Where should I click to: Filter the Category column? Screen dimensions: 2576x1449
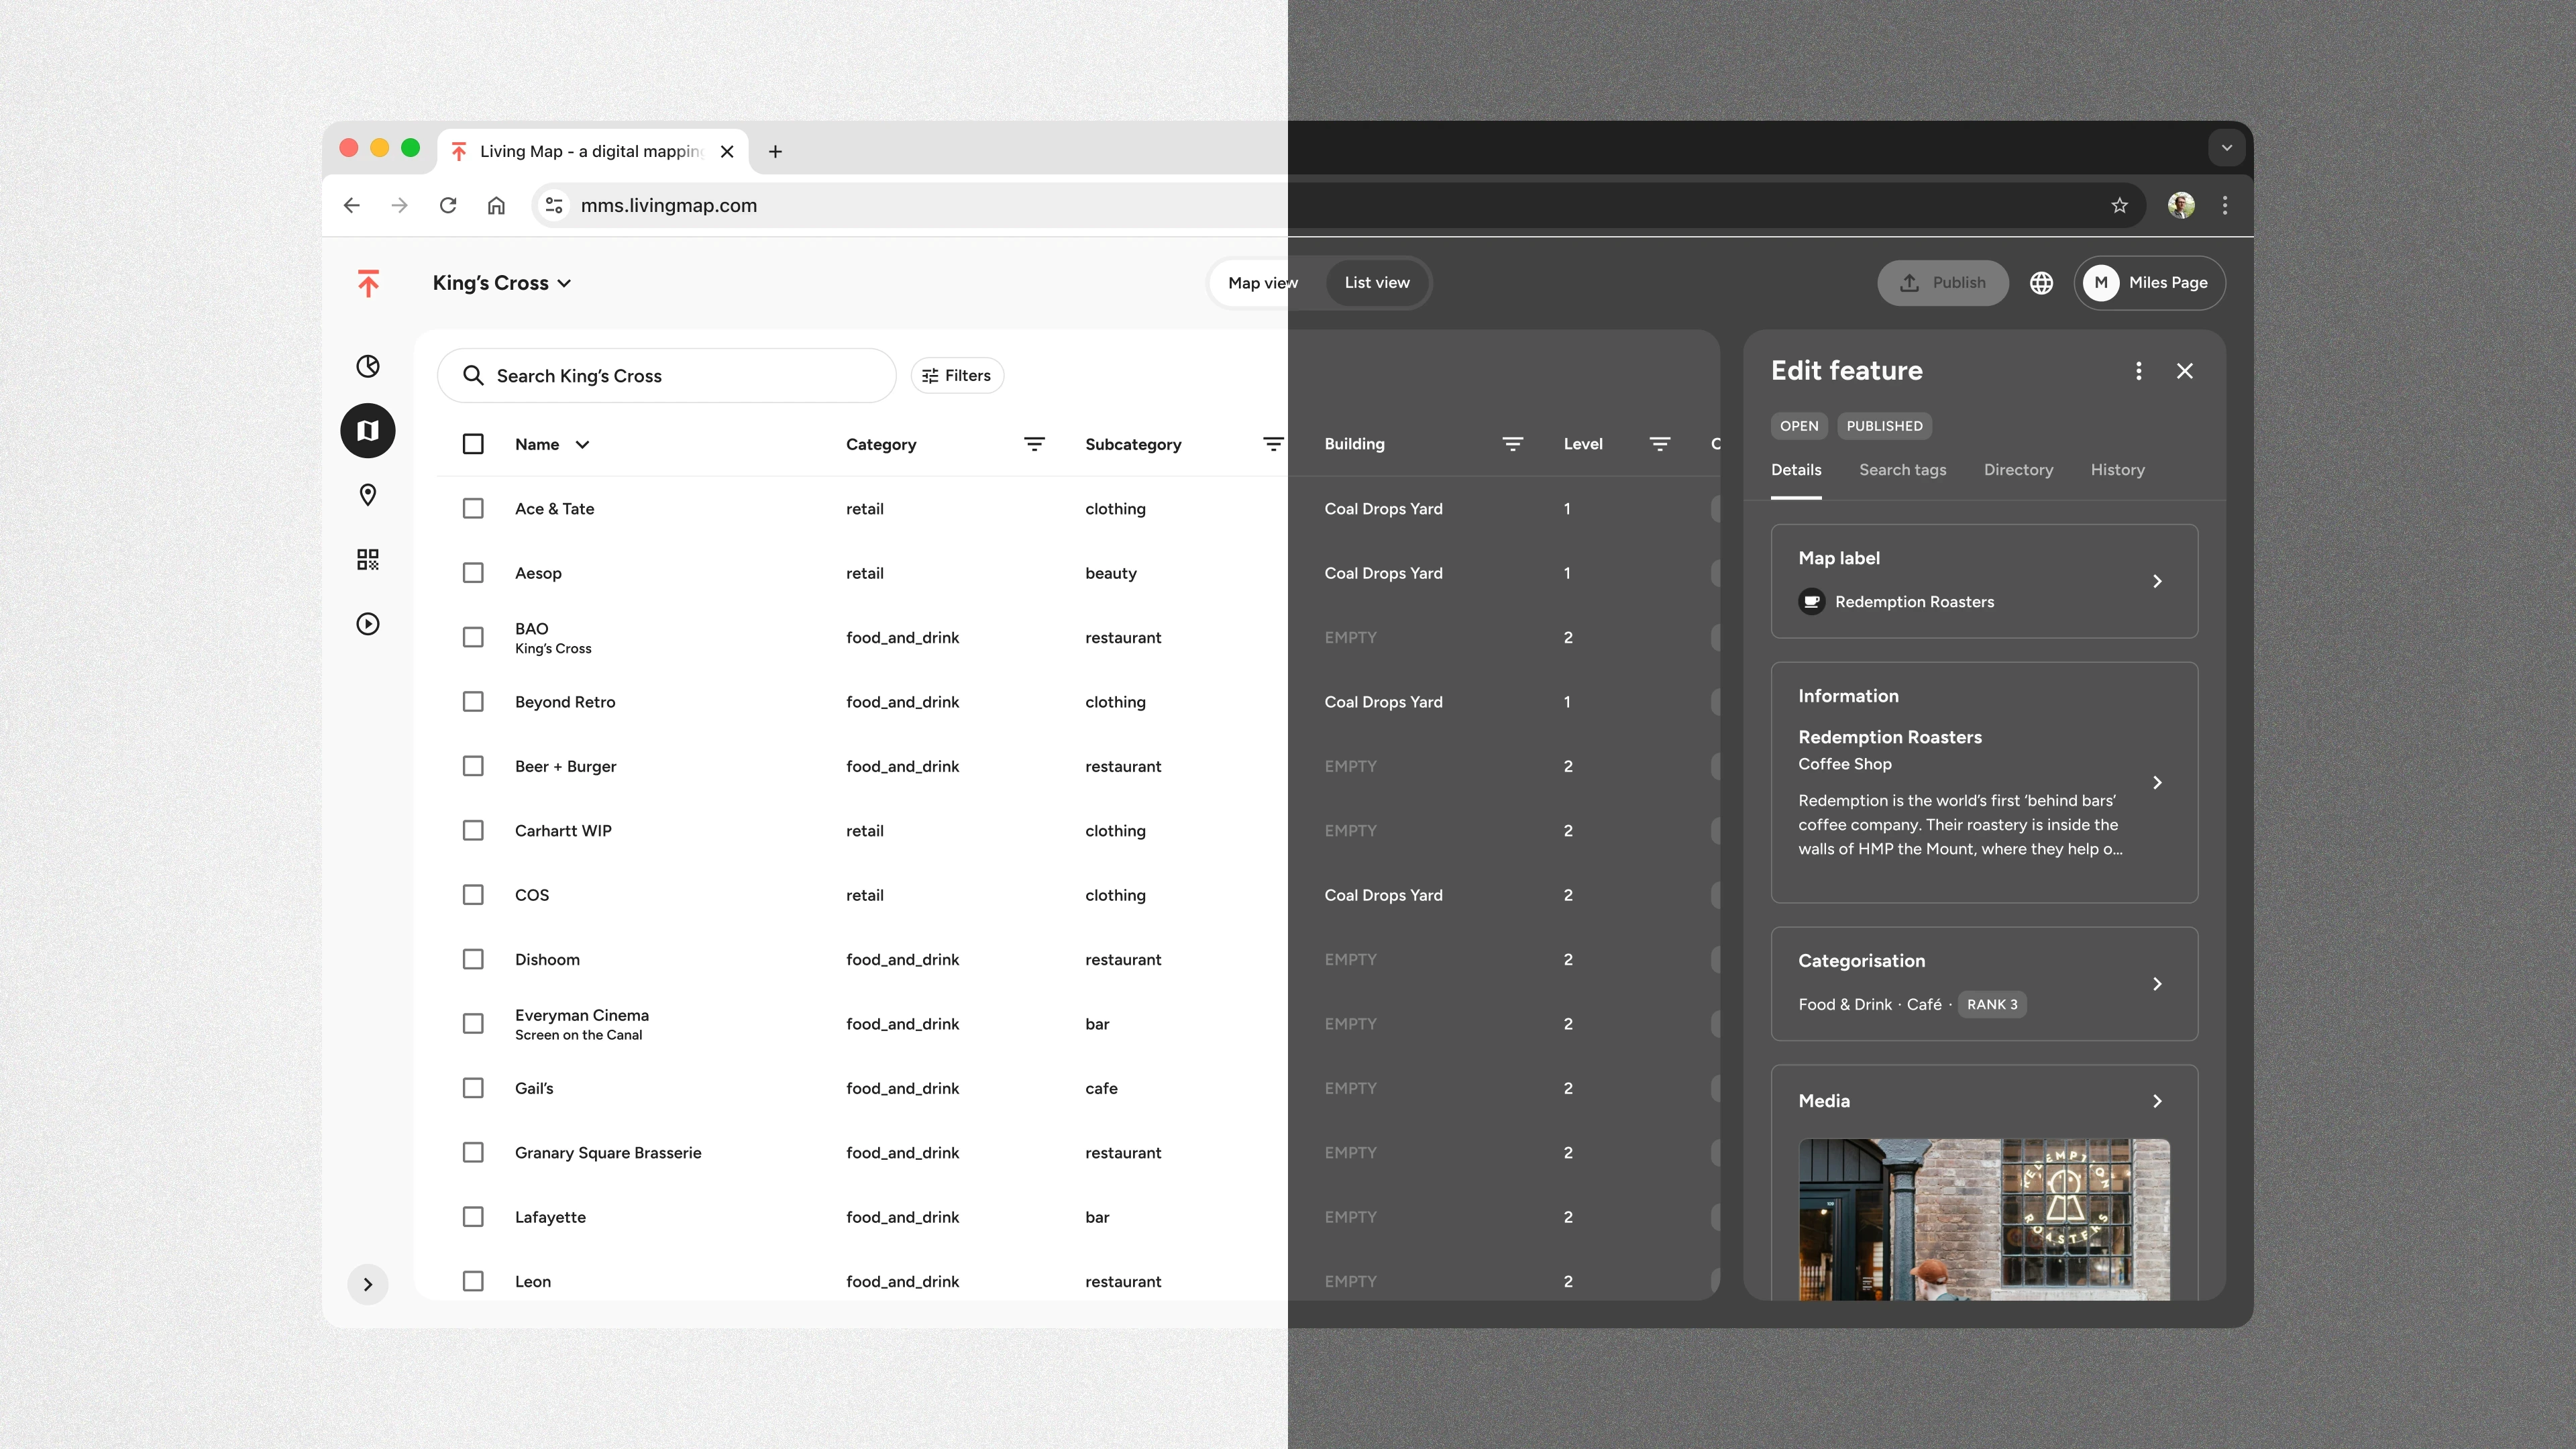[1035, 444]
